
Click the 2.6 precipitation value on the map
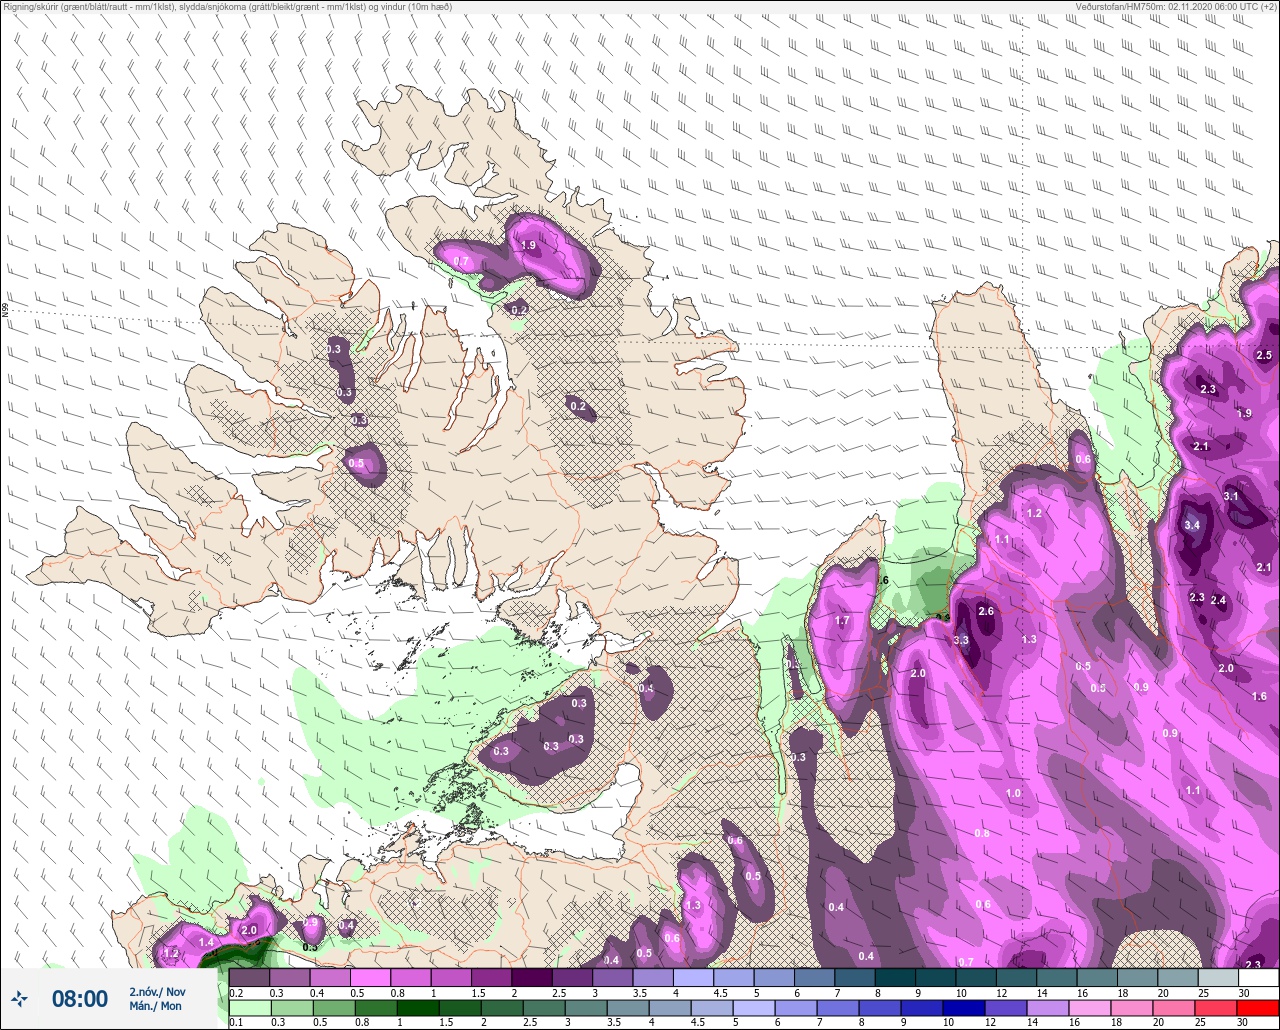point(985,611)
